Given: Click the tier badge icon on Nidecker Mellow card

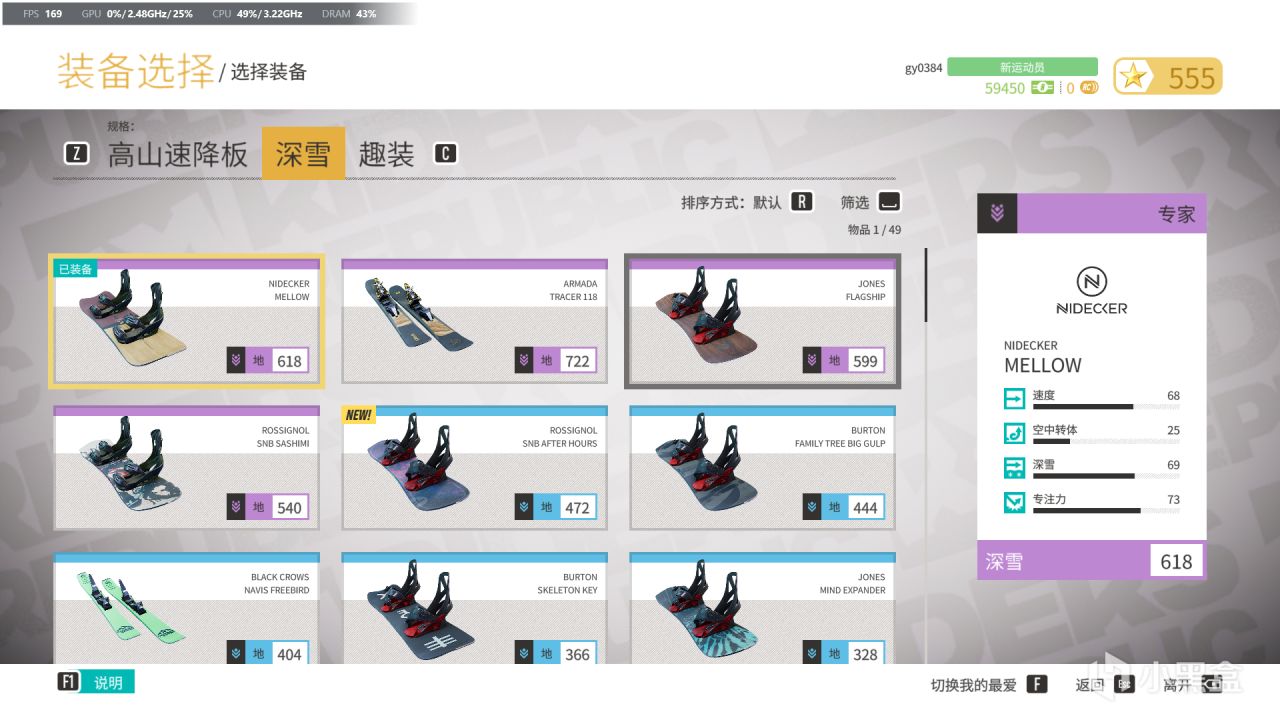Looking at the screenshot, I should 236,361.
